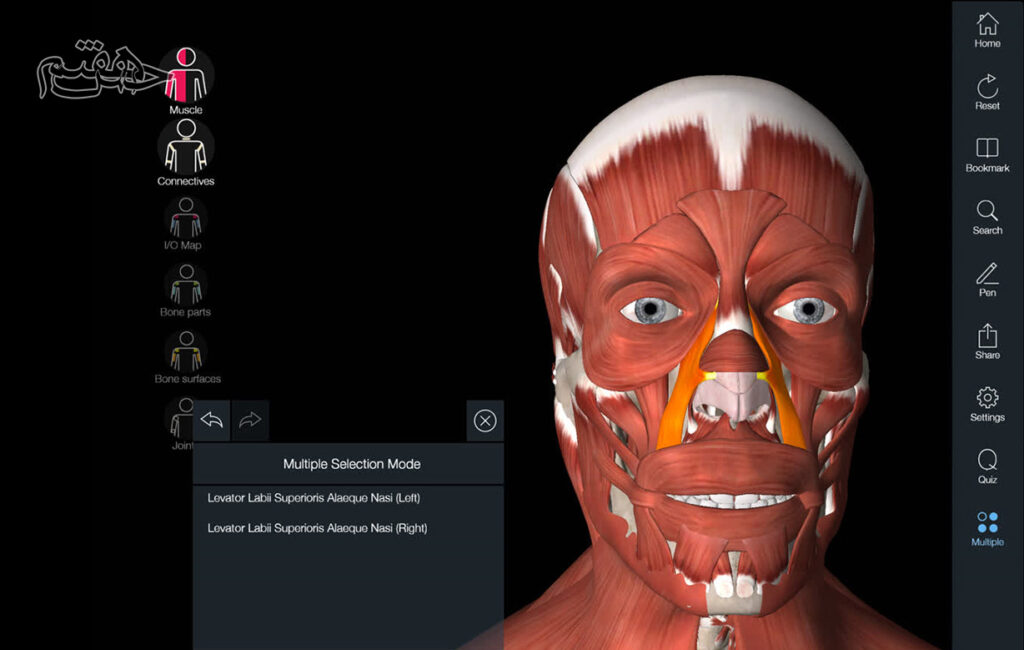Open the Bookmark panel
The height and width of the screenshot is (650, 1024).
987,154
